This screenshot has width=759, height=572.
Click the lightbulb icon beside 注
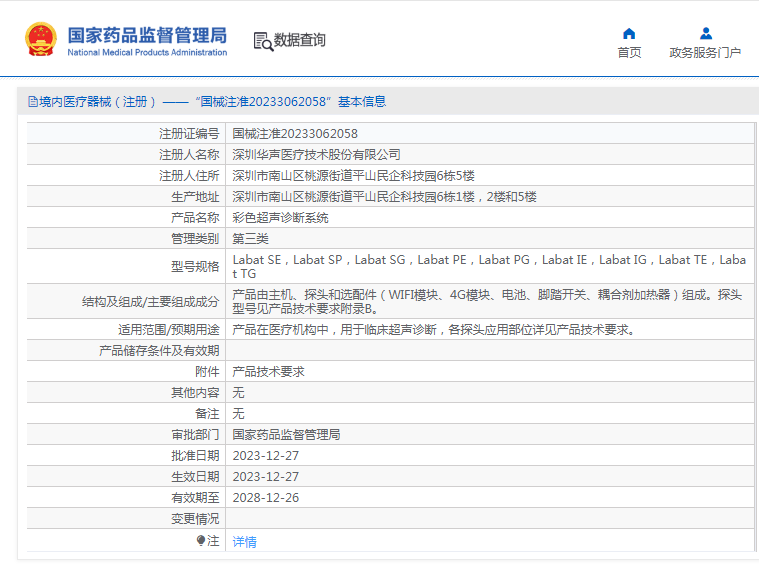[201, 541]
